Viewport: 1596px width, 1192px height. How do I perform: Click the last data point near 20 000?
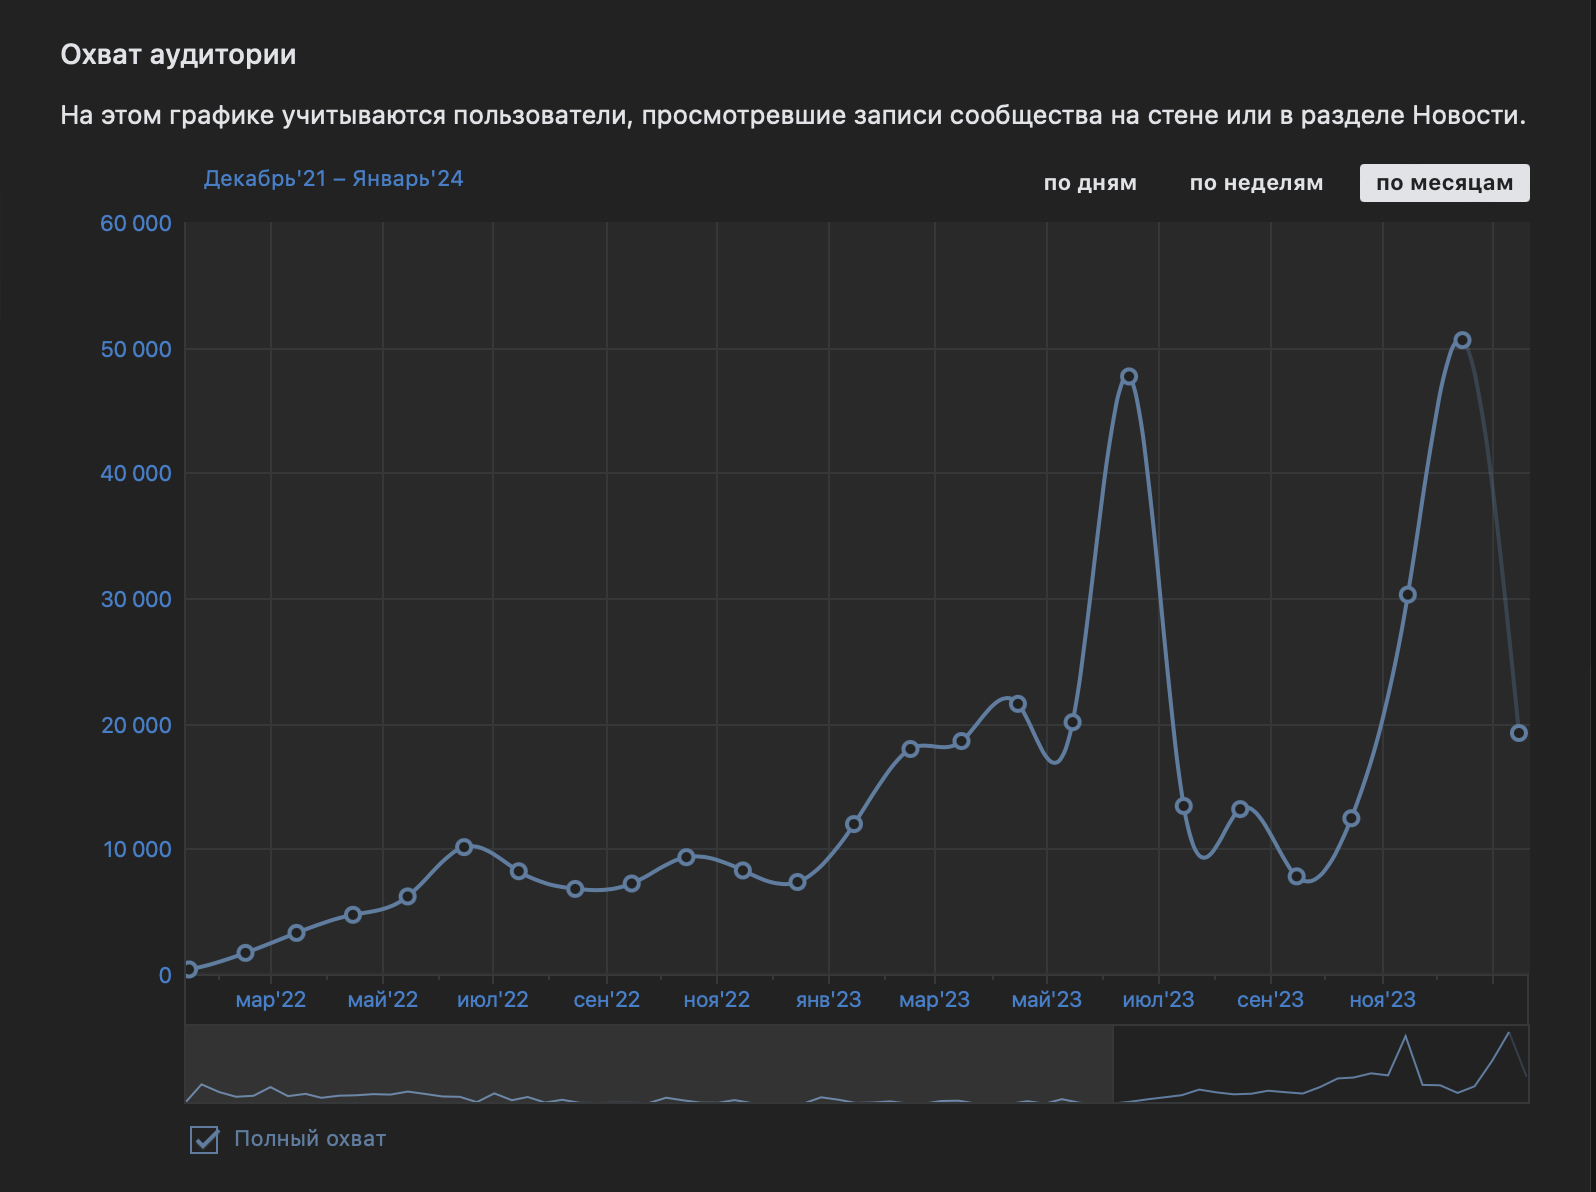(1518, 733)
